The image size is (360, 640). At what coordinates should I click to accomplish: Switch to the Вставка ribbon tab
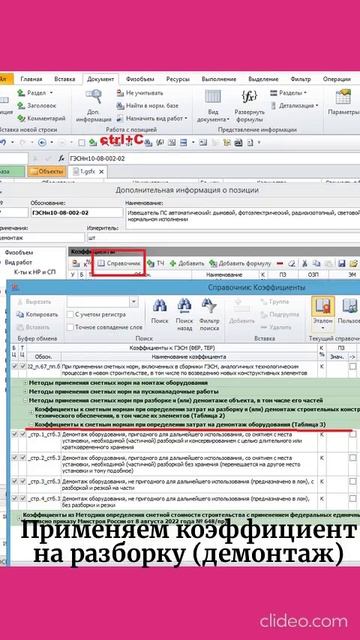(64, 79)
